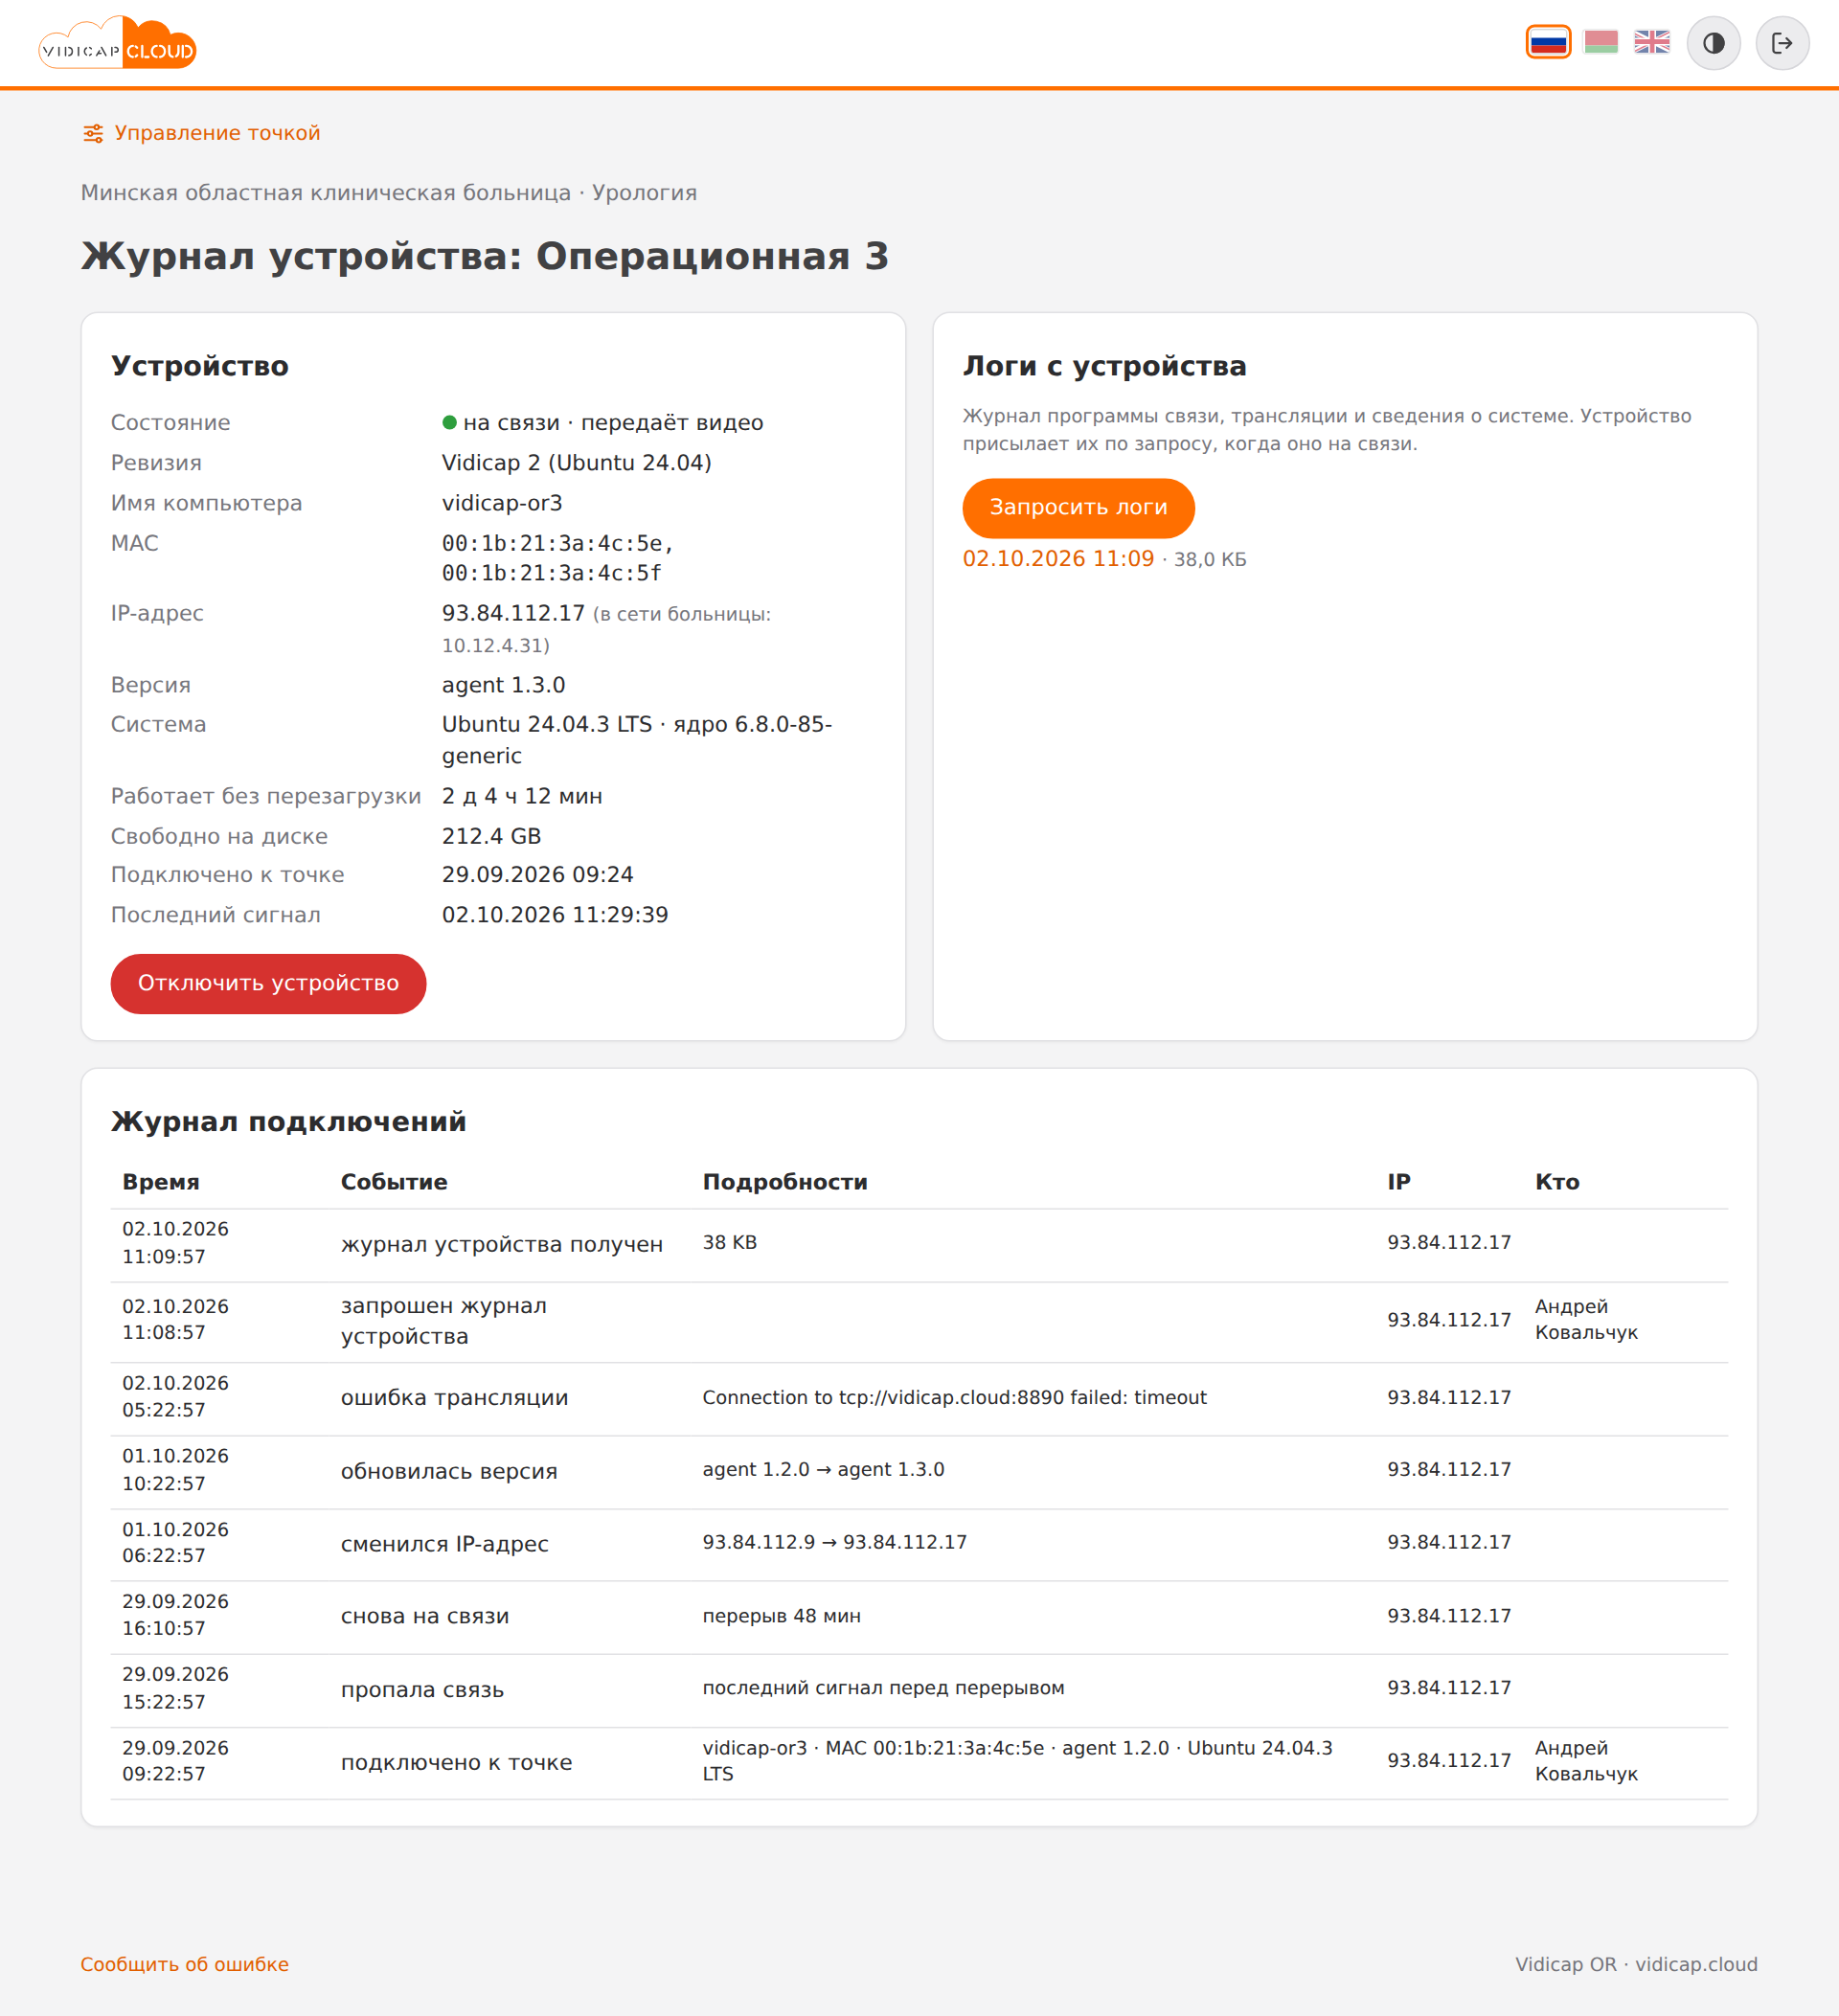Image resolution: width=1839 pixels, height=2016 pixels.
Task: Click the перерыв 48 мин detail
Action: click(782, 1616)
